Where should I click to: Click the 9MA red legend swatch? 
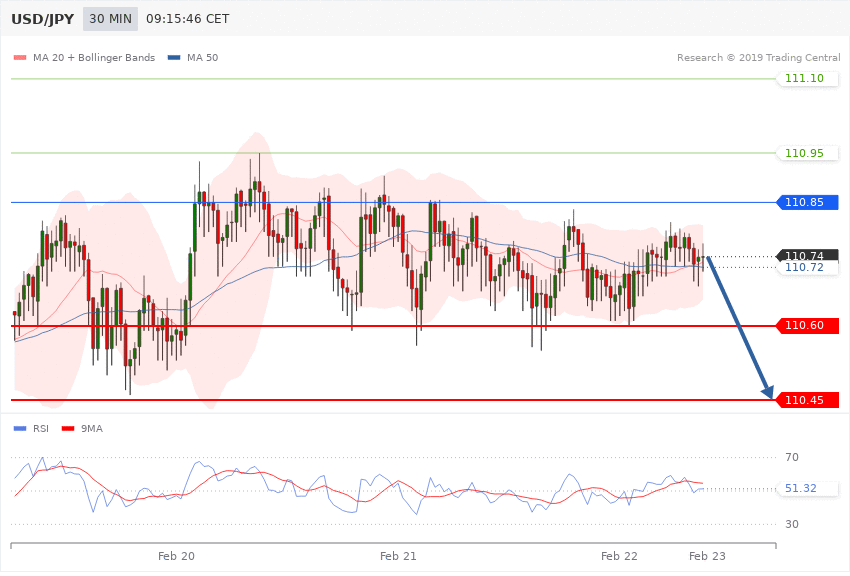[x=68, y=429]
